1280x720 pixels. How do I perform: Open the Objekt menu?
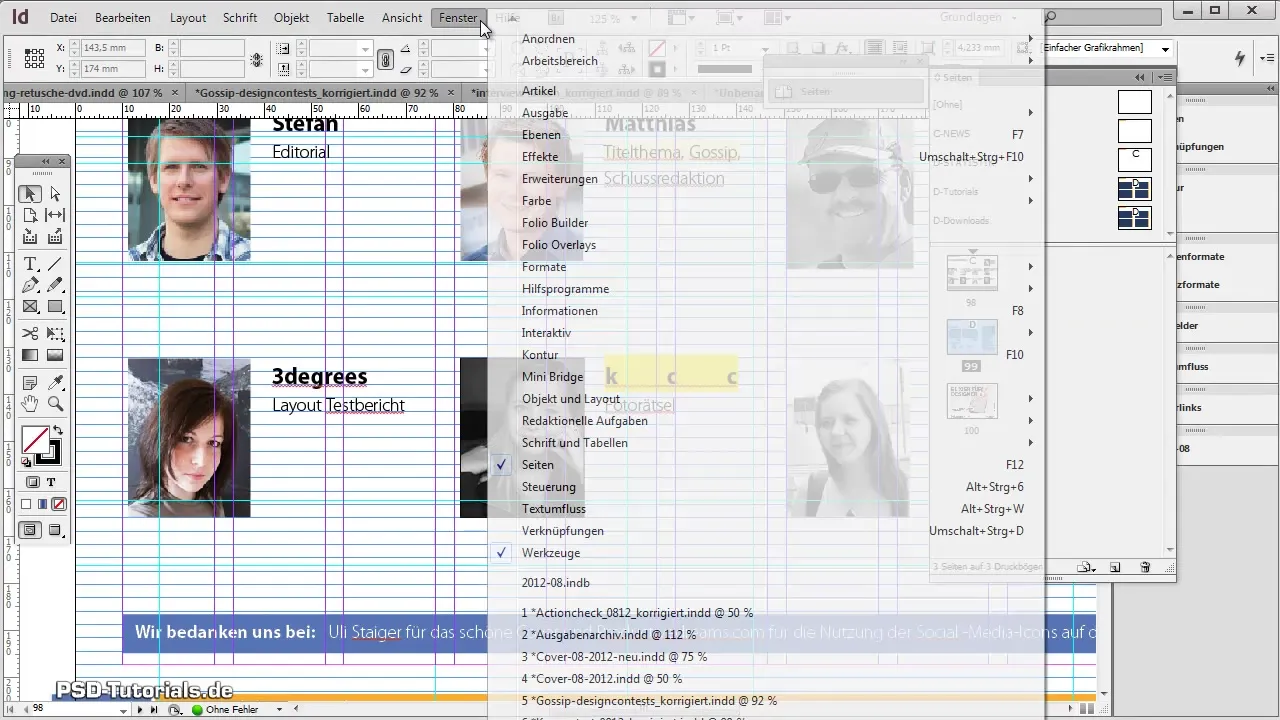pos(291,18)
